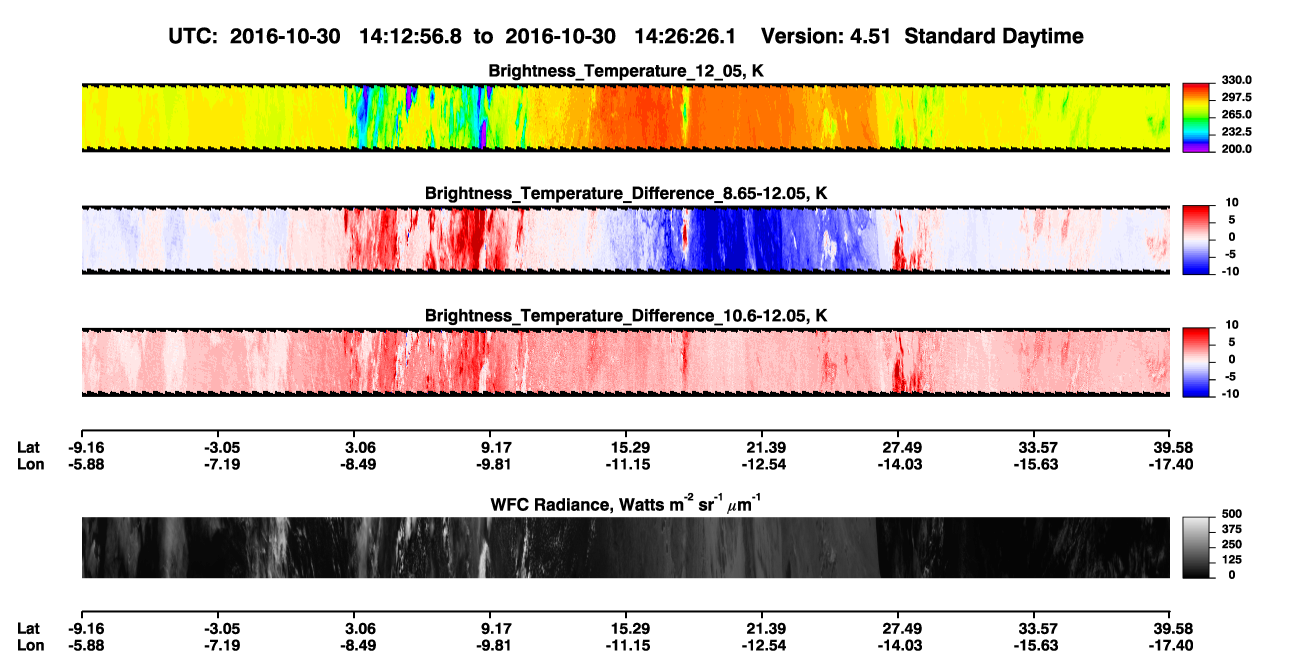Click the 500 tick on the WFC color bar
Screen dimensions: 1300x667
[x=1231, y=514]
